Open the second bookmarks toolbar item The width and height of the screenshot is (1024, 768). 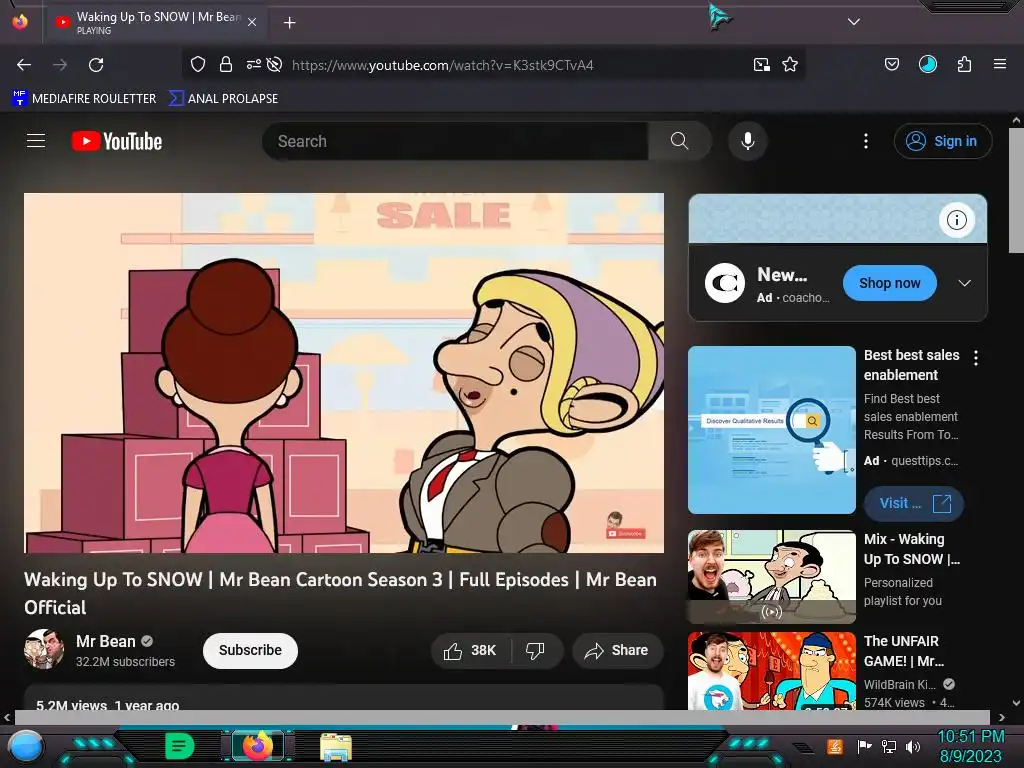pos(223,98)
